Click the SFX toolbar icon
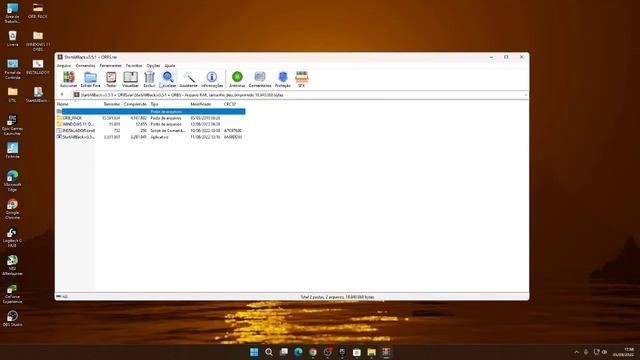Image resolution: width=640 pixels, height=360 pixels. pyautogui.click(x=302, y=79)
